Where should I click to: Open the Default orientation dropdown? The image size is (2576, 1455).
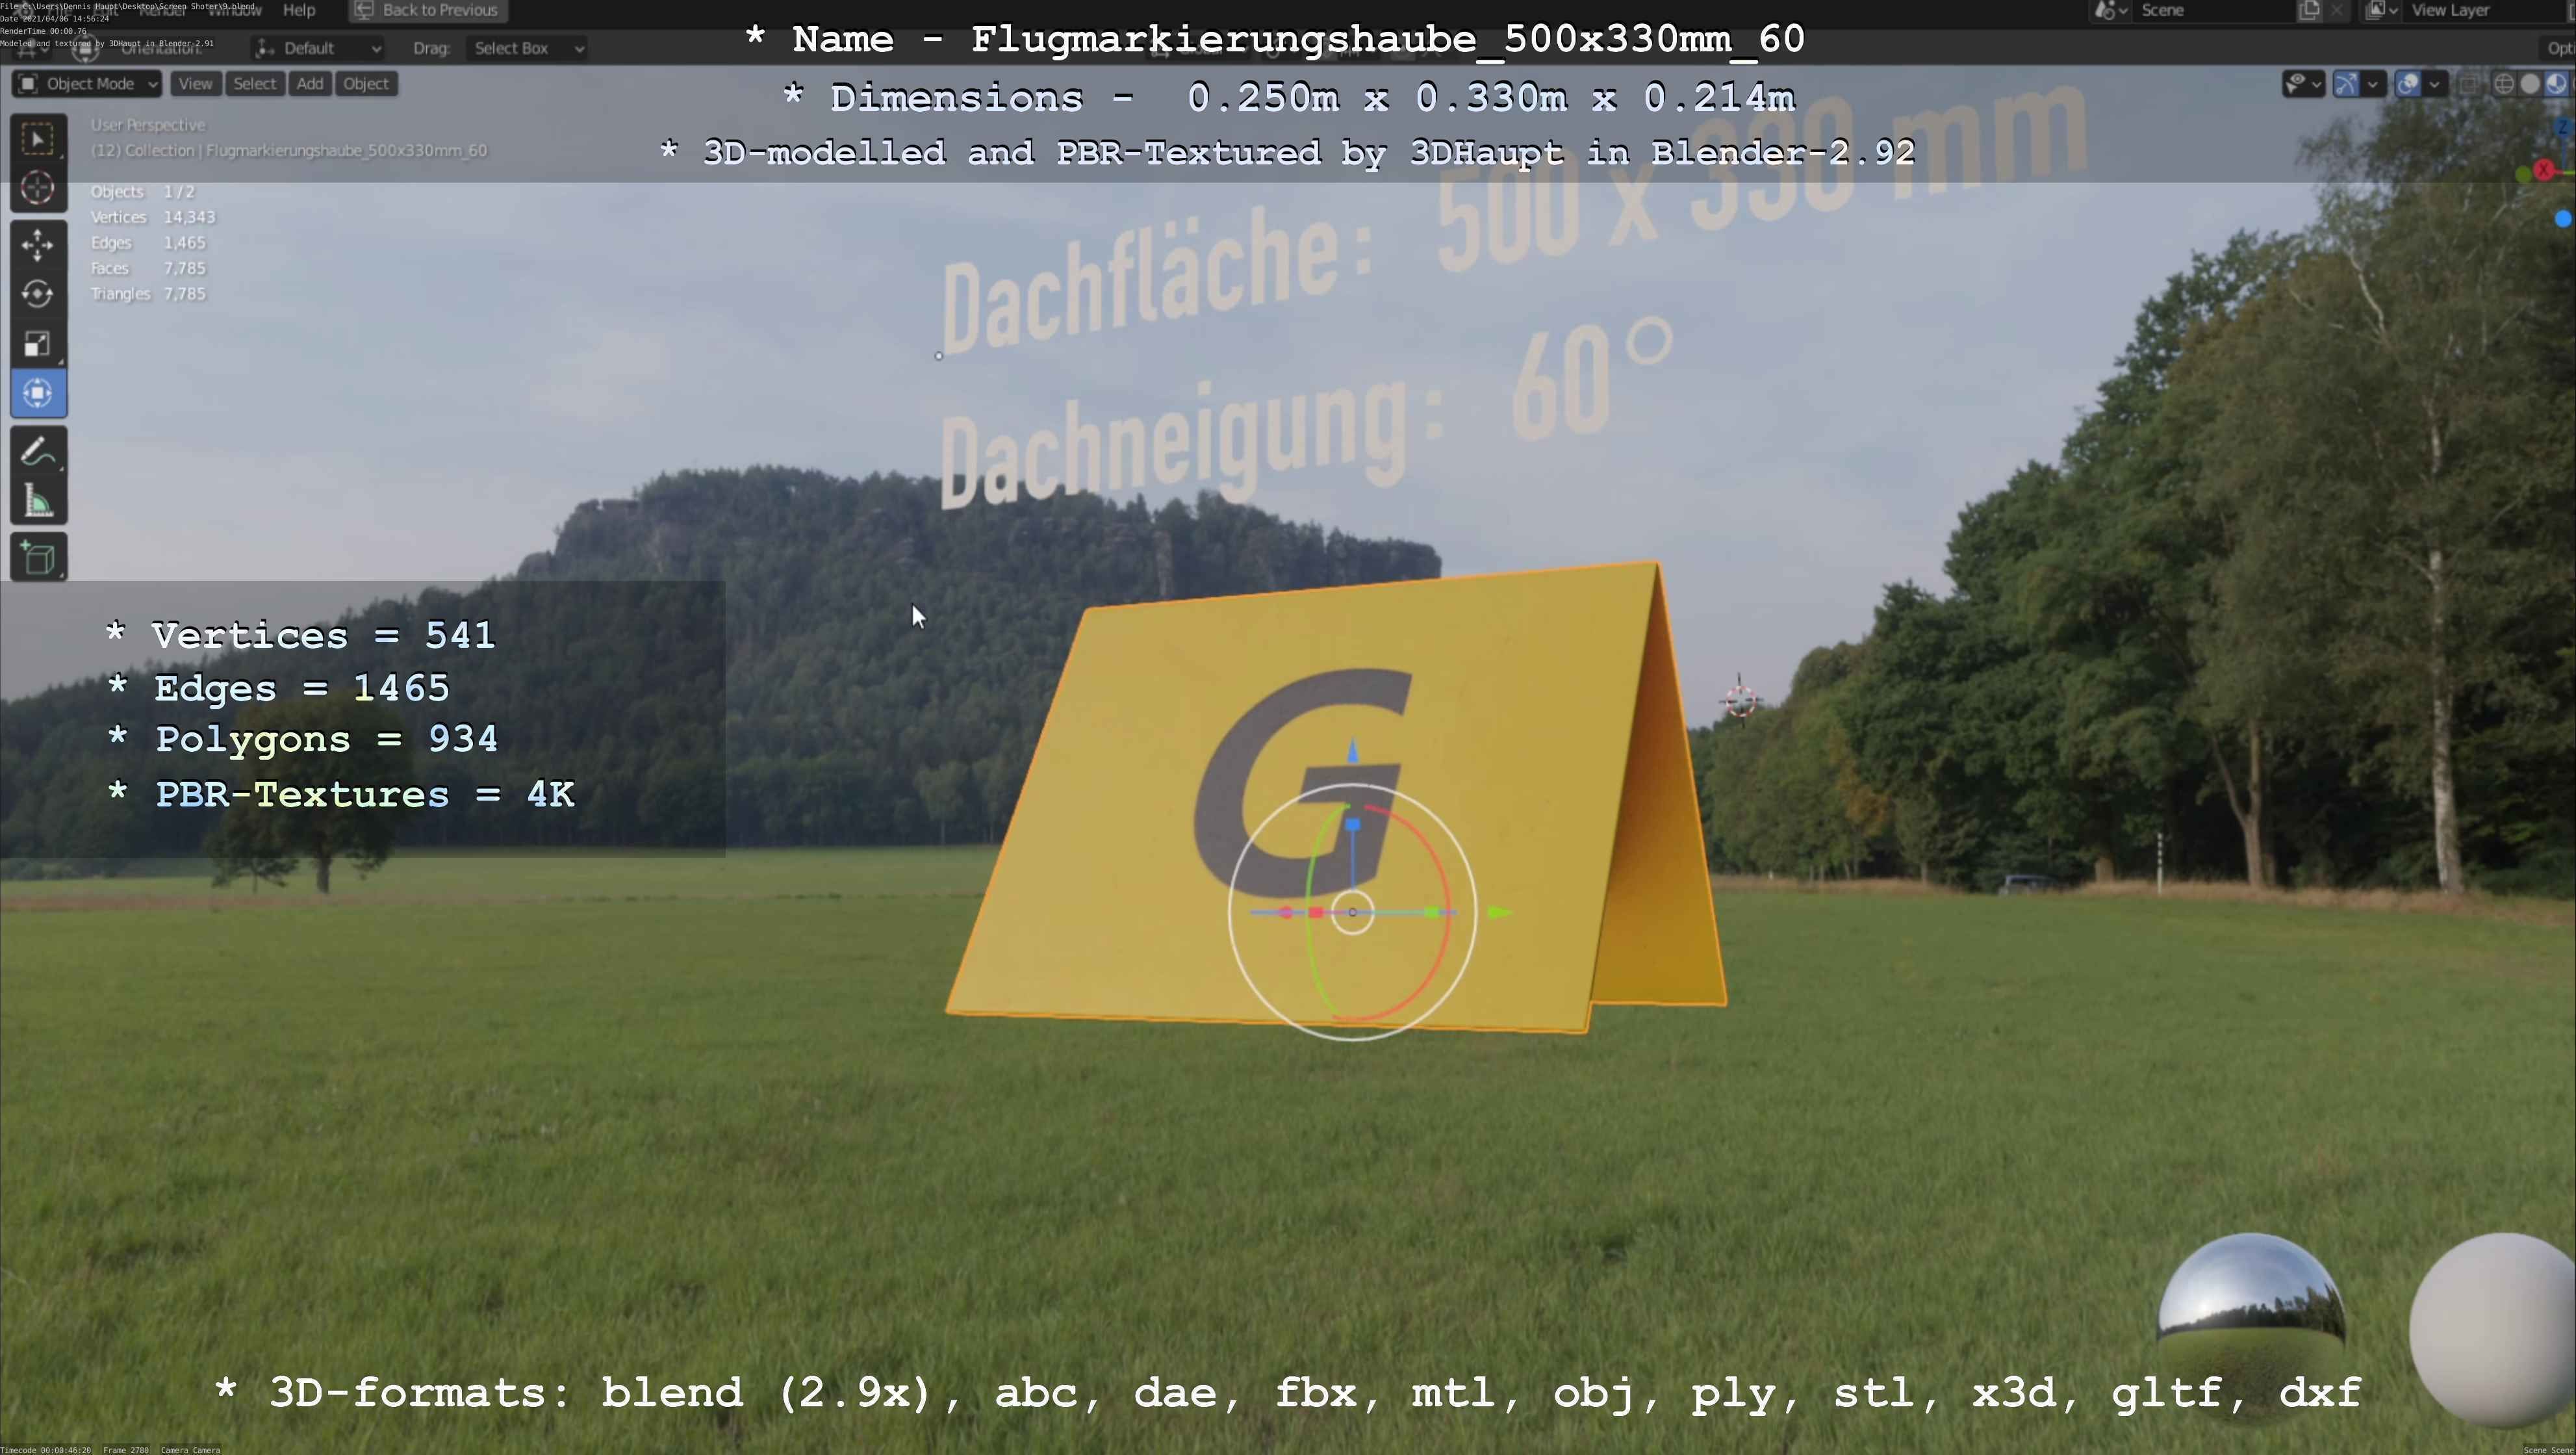(x=318, y=48)
